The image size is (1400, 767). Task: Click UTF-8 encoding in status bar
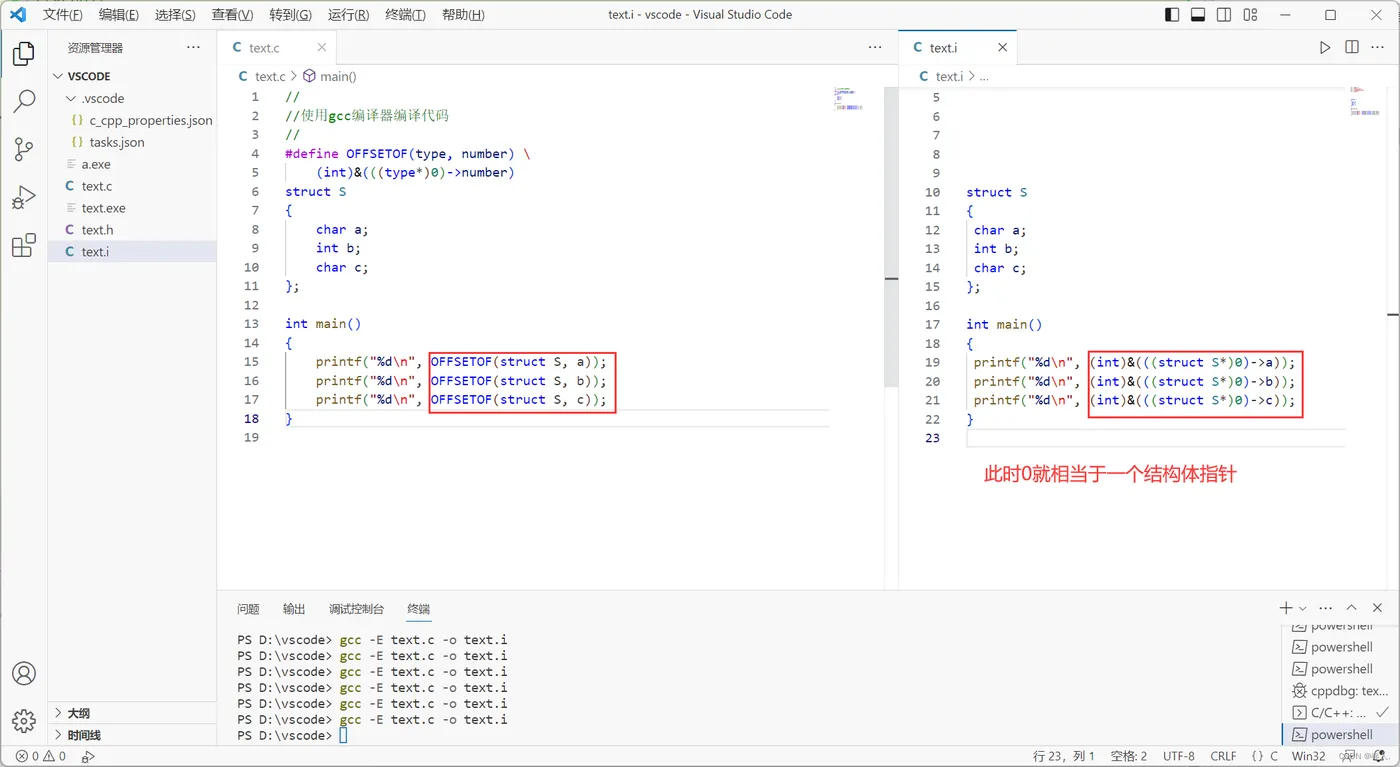pos(1179,756)
